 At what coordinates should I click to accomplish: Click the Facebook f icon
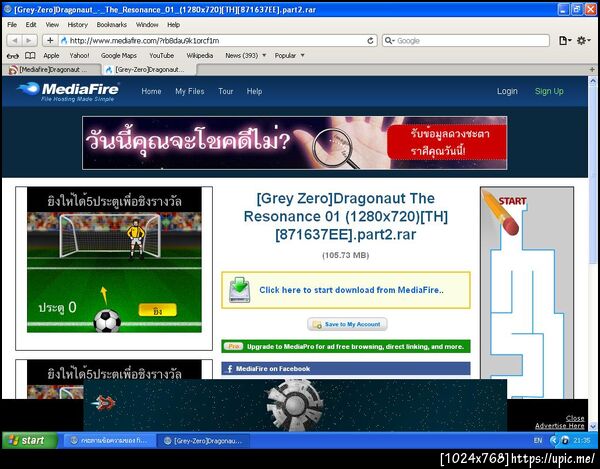coord(230,369)
